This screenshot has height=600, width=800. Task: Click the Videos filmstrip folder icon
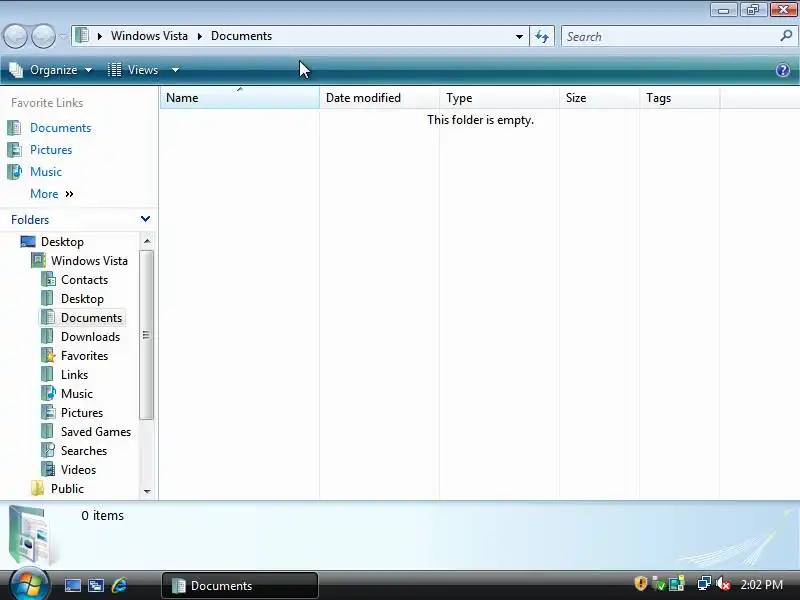point(48,469)
